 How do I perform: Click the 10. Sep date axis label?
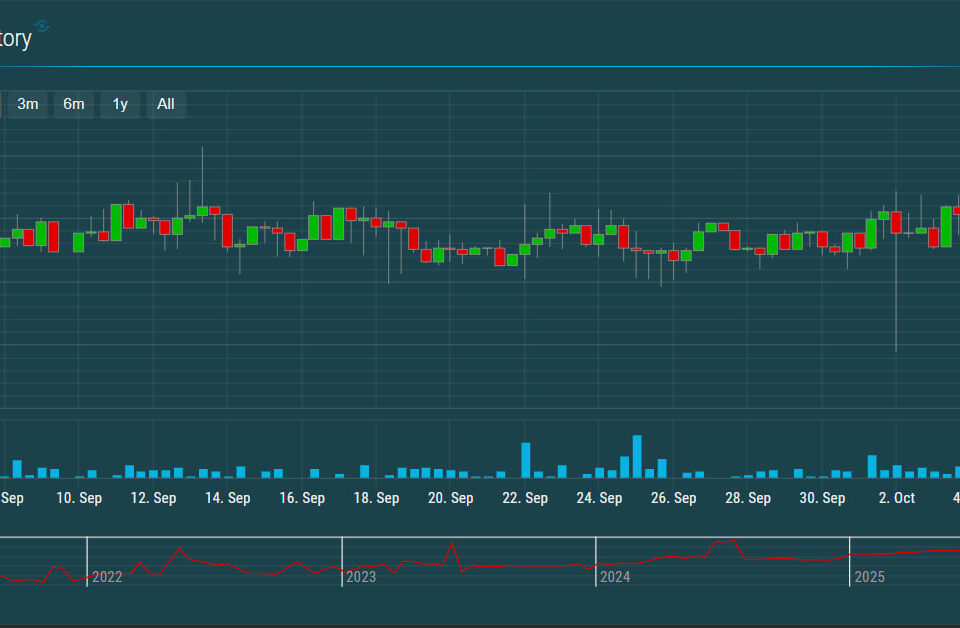click(79, 498)
